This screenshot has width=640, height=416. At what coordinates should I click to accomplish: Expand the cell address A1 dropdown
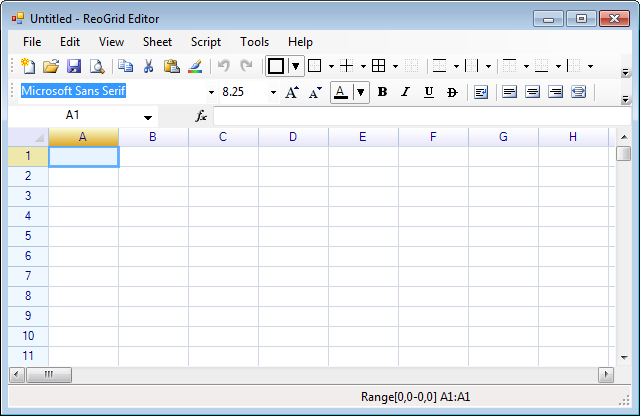pyautogui.click(x=148, y=117)
